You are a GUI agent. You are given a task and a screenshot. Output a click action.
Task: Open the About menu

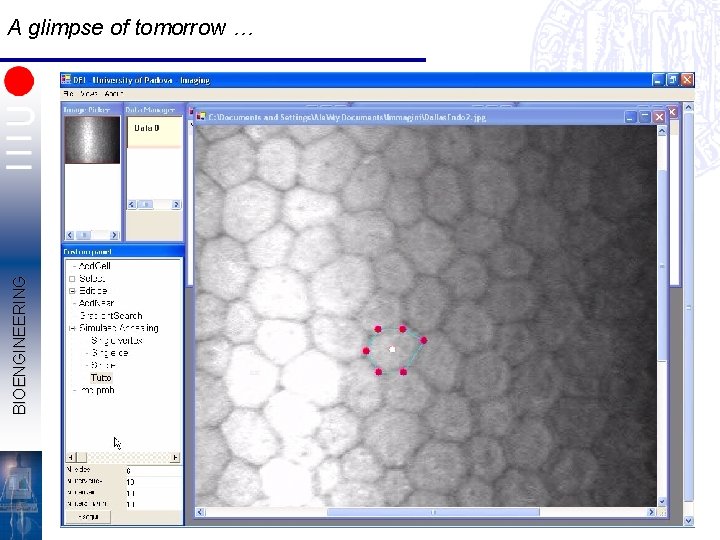click(x=113, y=94)
